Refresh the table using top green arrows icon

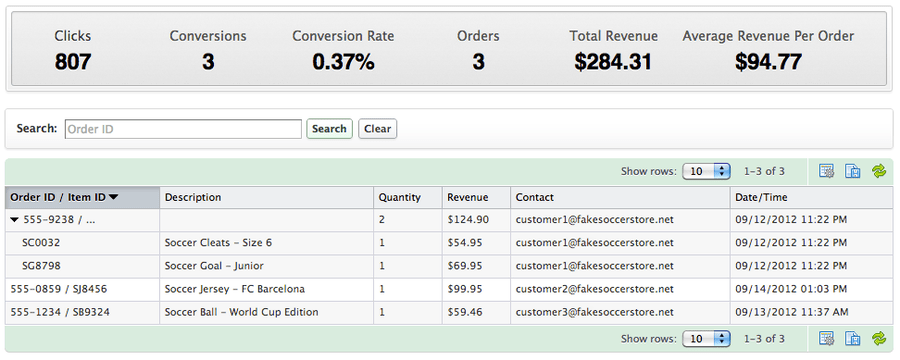[879, 171]
